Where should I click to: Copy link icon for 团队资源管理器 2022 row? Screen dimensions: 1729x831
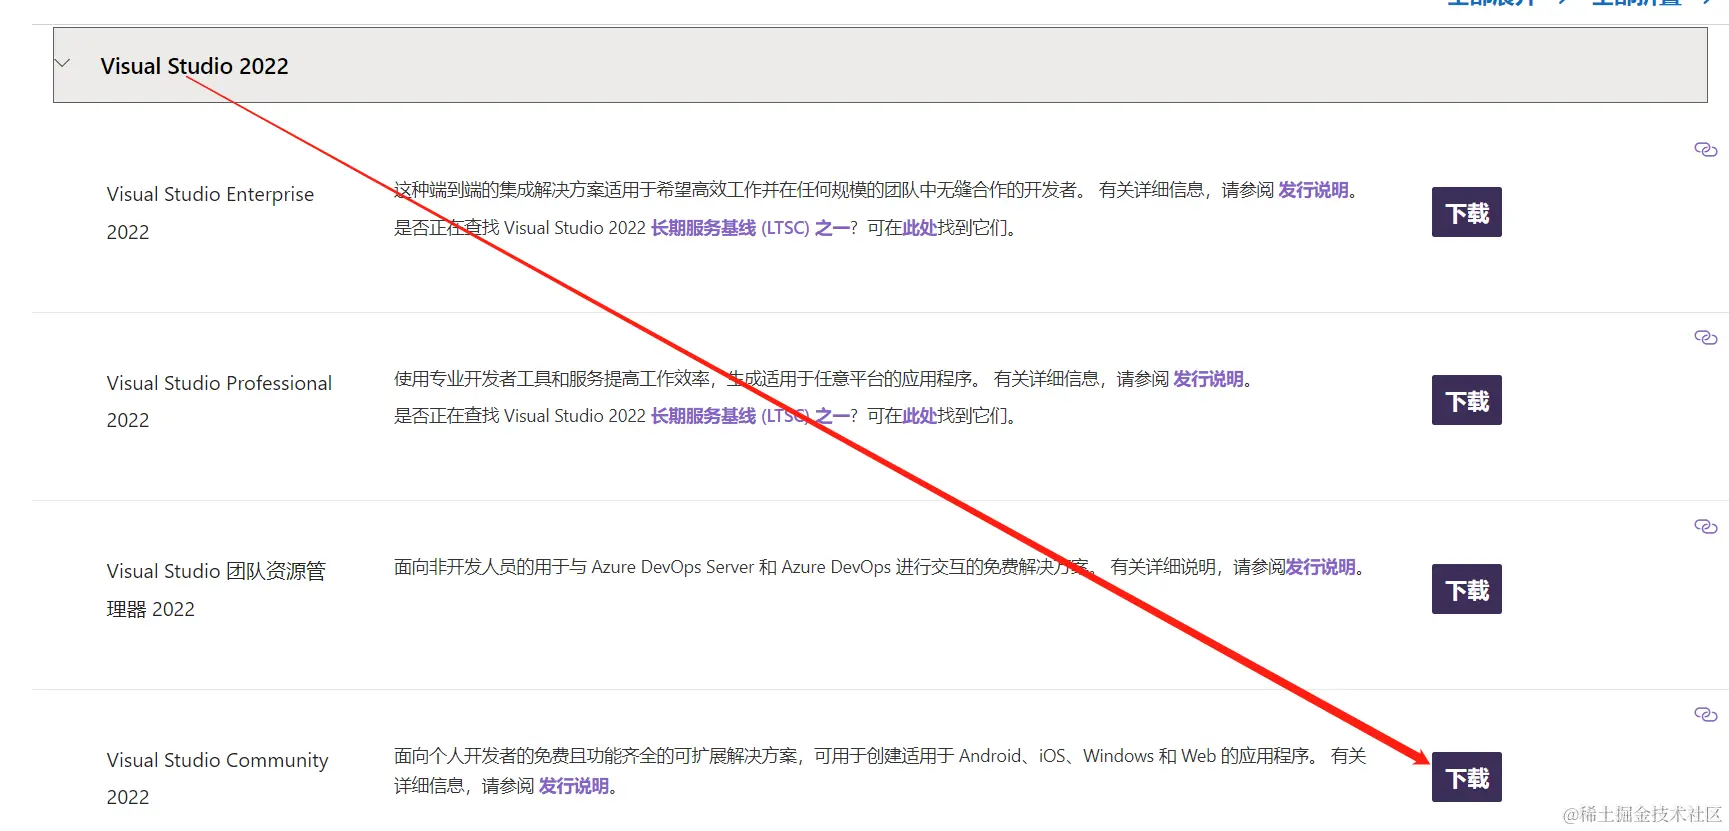[x=1706, y=527]
